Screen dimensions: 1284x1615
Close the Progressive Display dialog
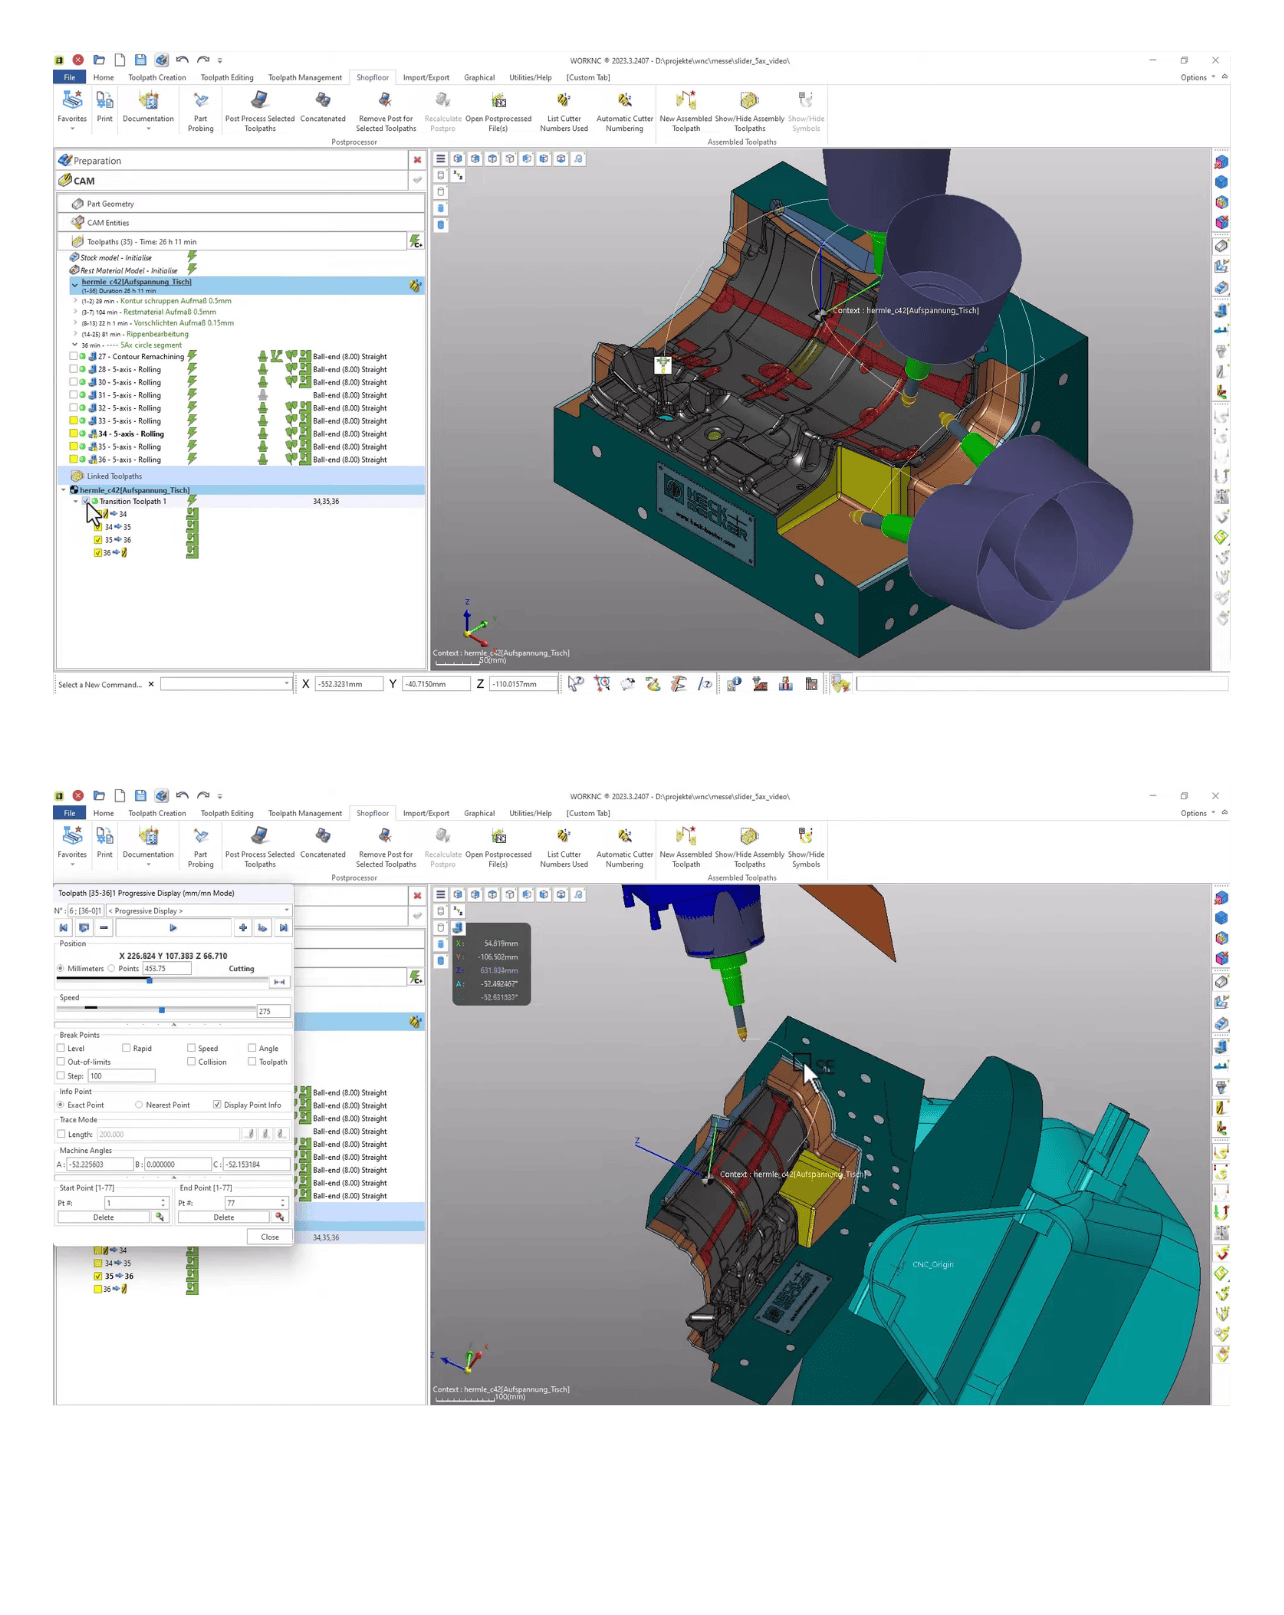point(269,1237)
